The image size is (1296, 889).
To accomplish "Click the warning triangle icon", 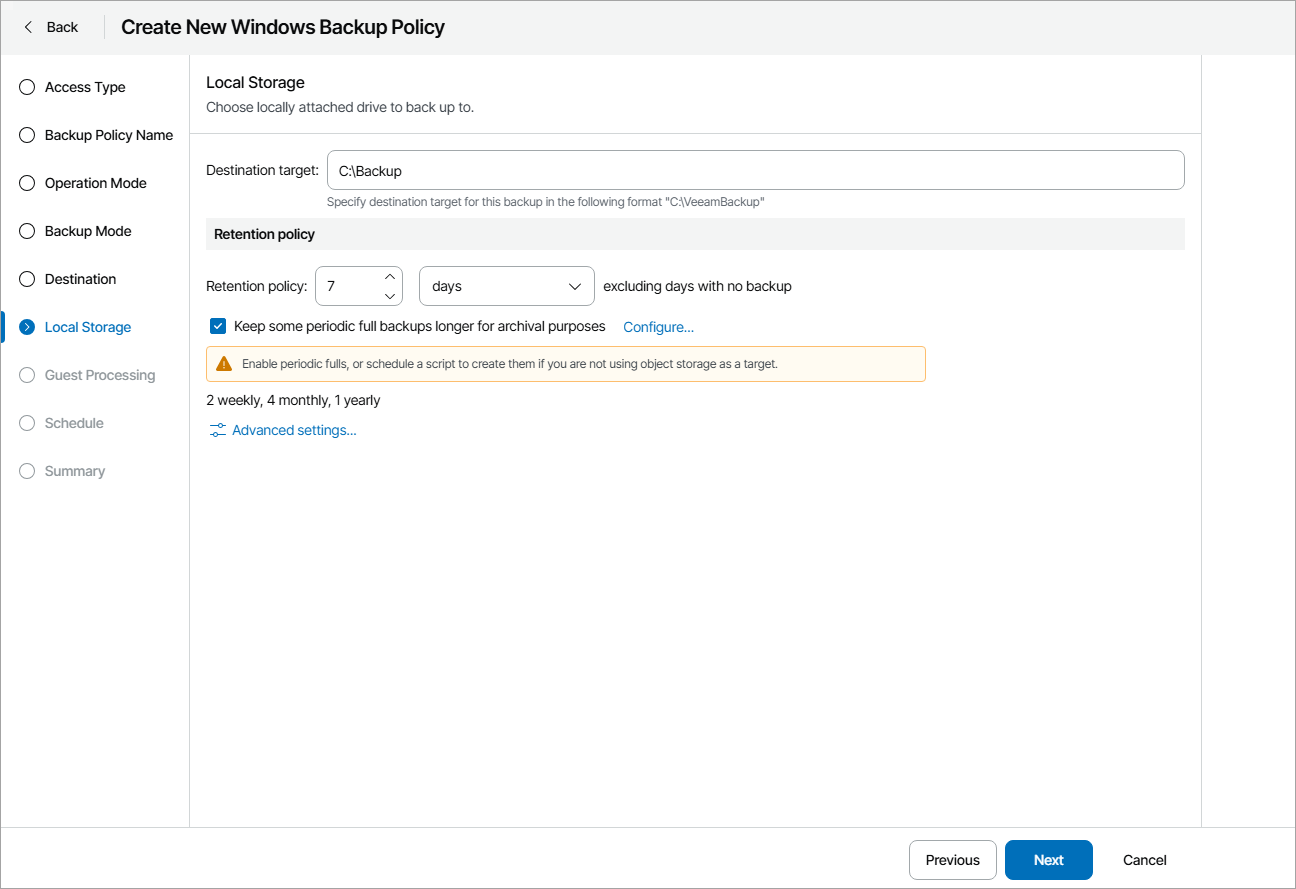I will [222, 363].
